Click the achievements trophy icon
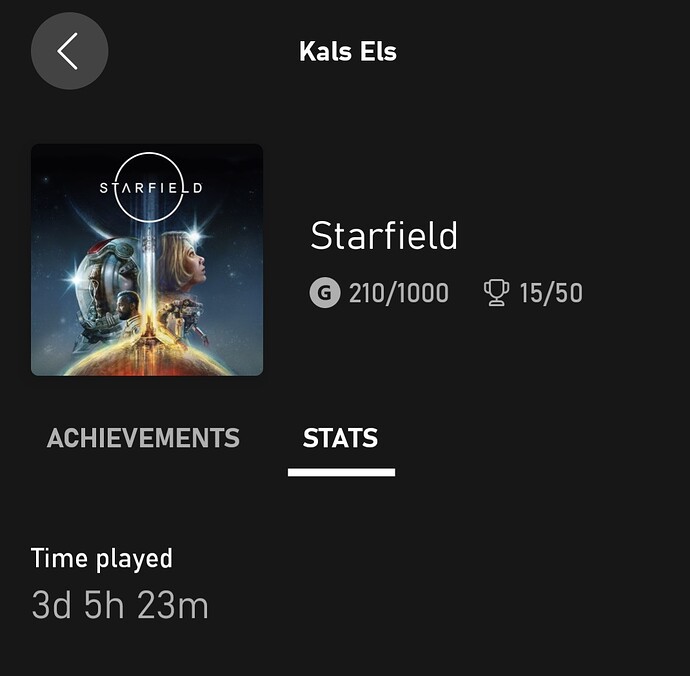 click(496, 293)
